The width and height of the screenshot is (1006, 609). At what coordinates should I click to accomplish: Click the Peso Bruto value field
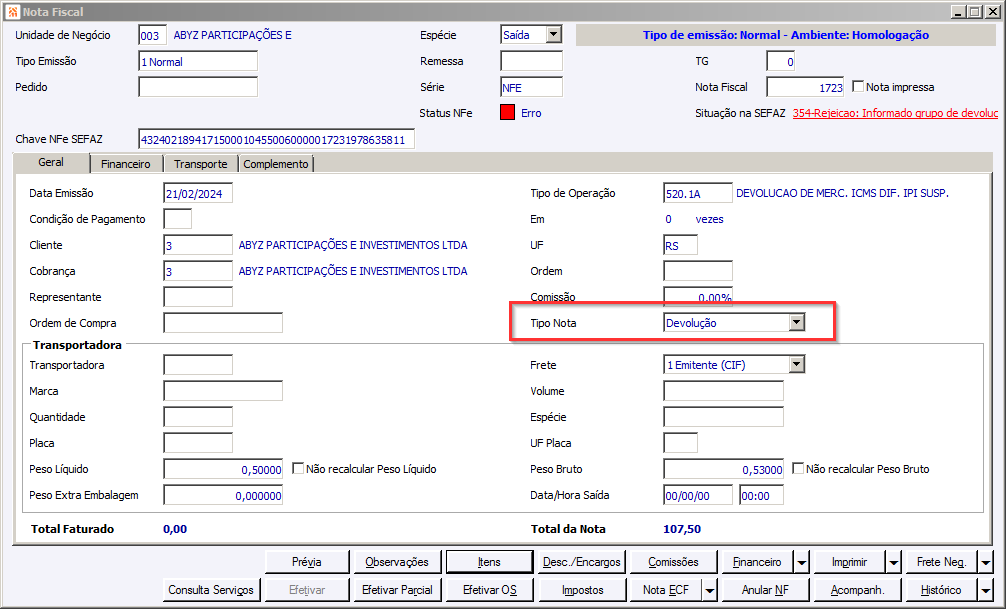tap(724, 469)
